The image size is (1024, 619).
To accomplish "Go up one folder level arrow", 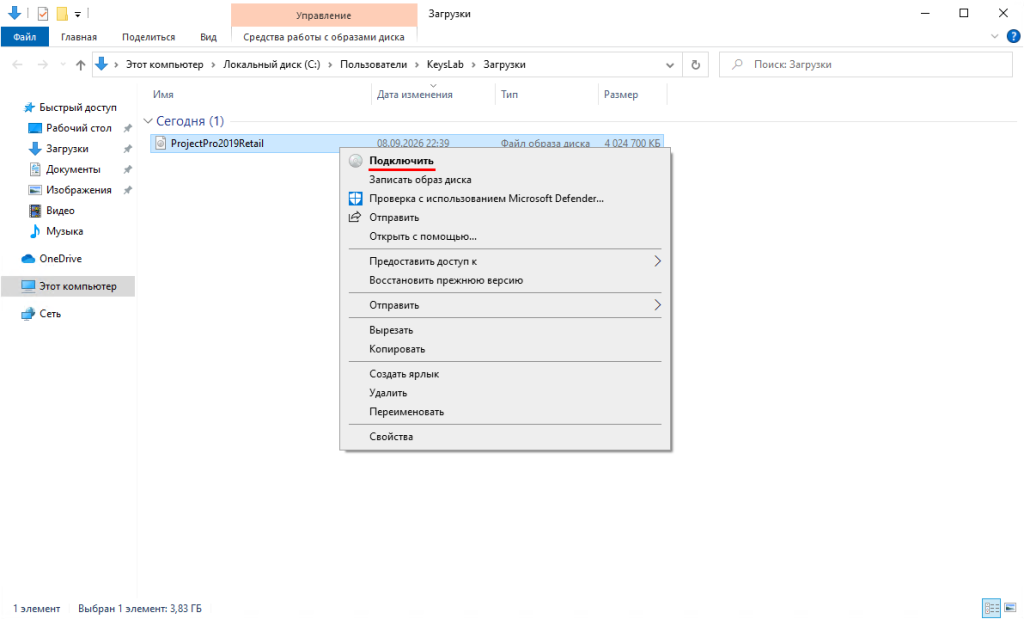I will click(x=80, y=65).
